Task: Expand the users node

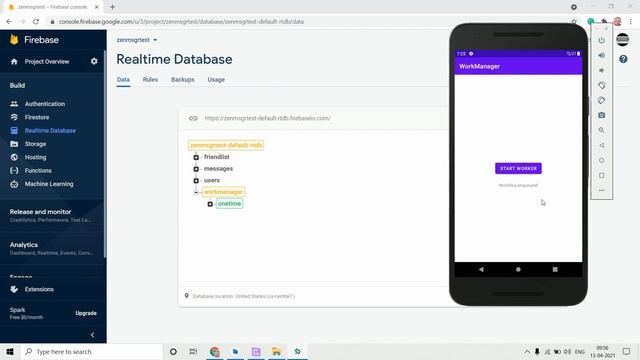Action: click(196, 180)
